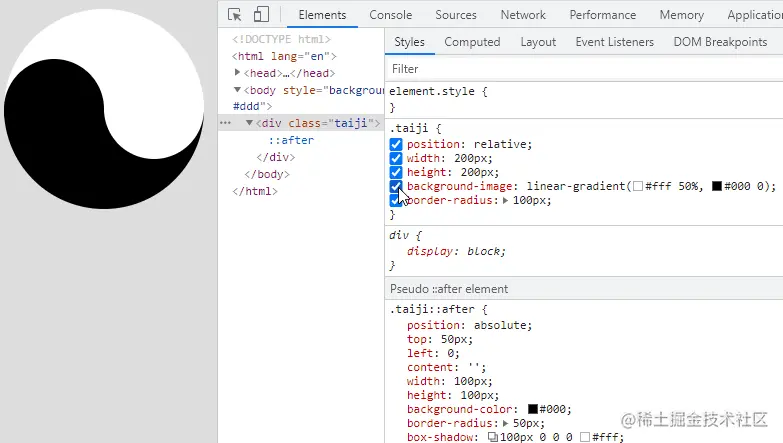783x443 pixels.
Task: Open the Console tab
Action: 391,15
